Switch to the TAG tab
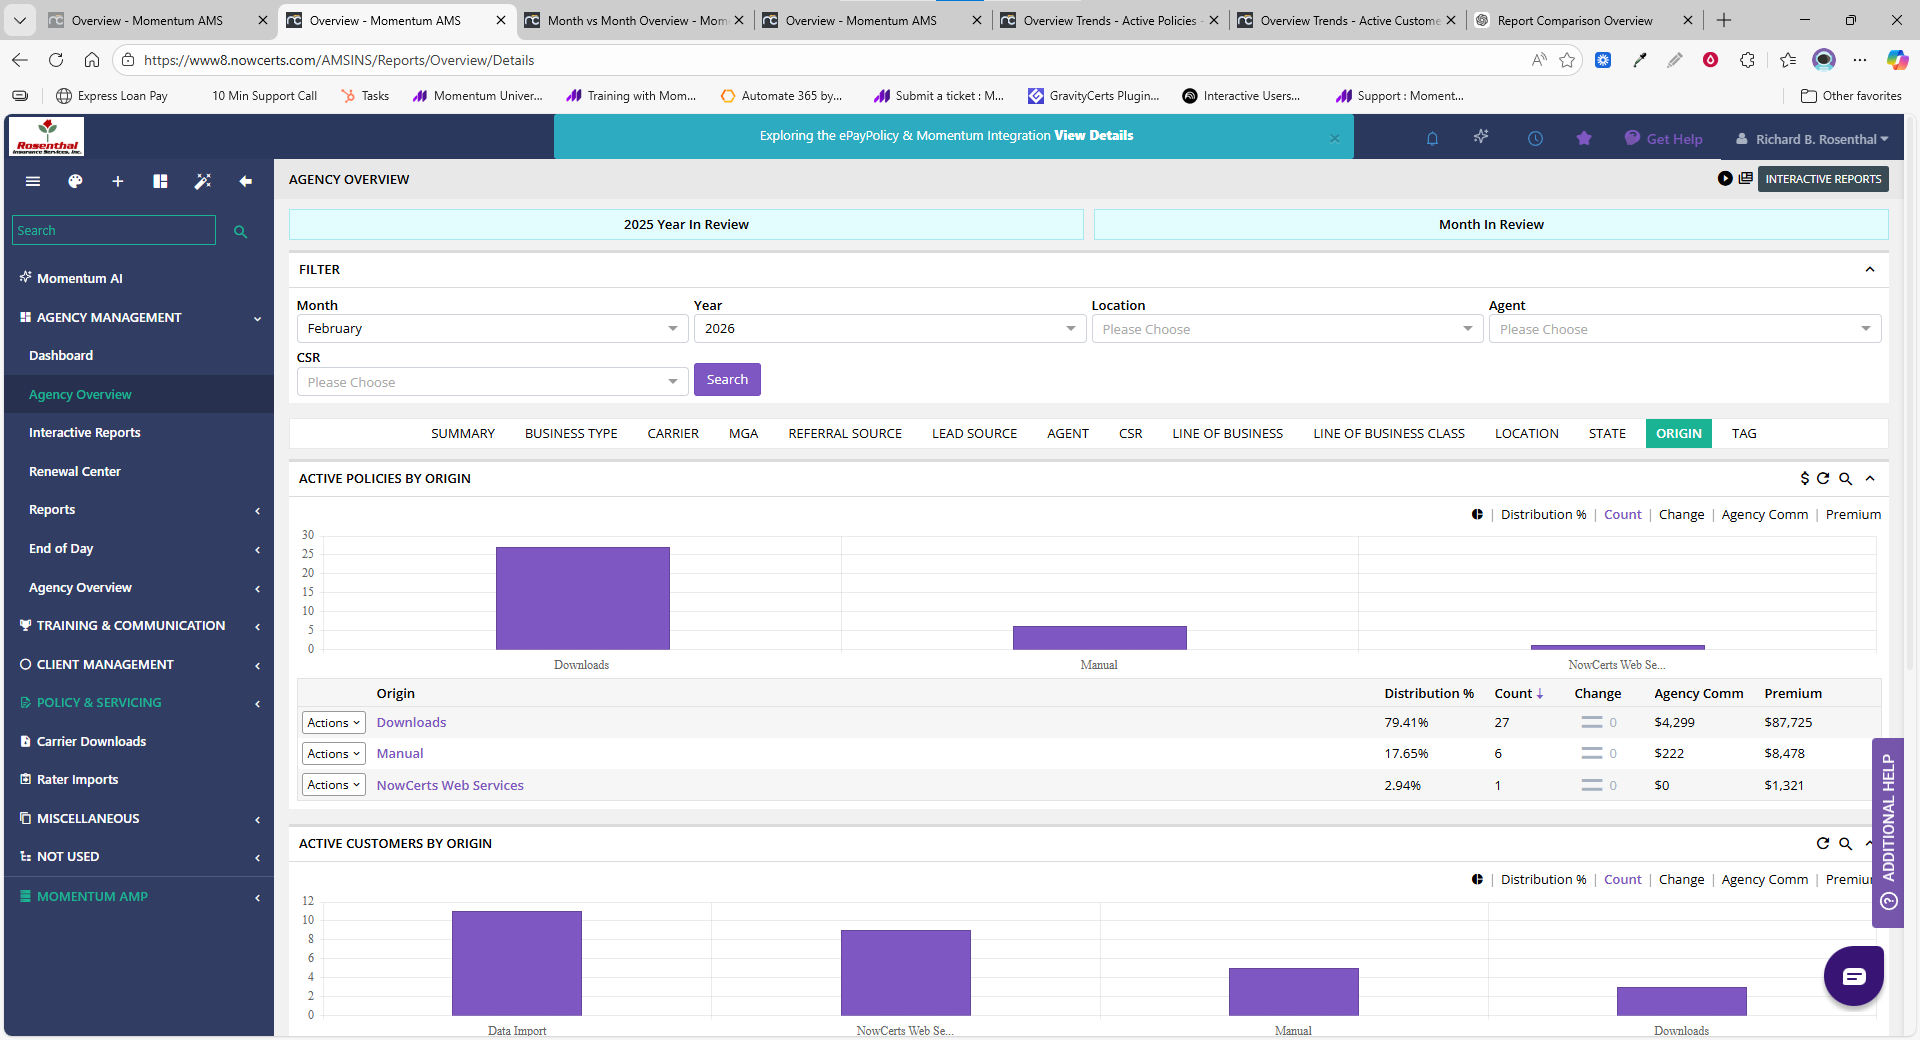Image resolution: width=1920 pixels, height=1040 pixels. click(1744, 433)
